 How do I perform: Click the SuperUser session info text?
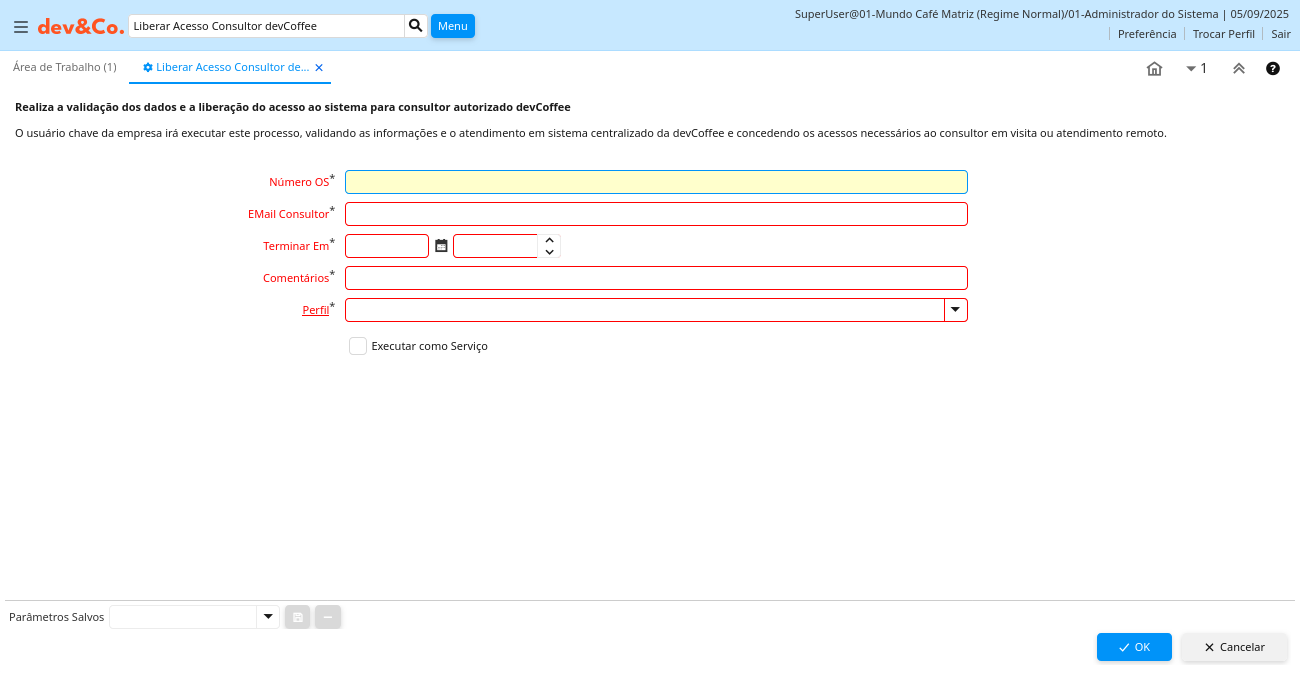click(1042, 14)
